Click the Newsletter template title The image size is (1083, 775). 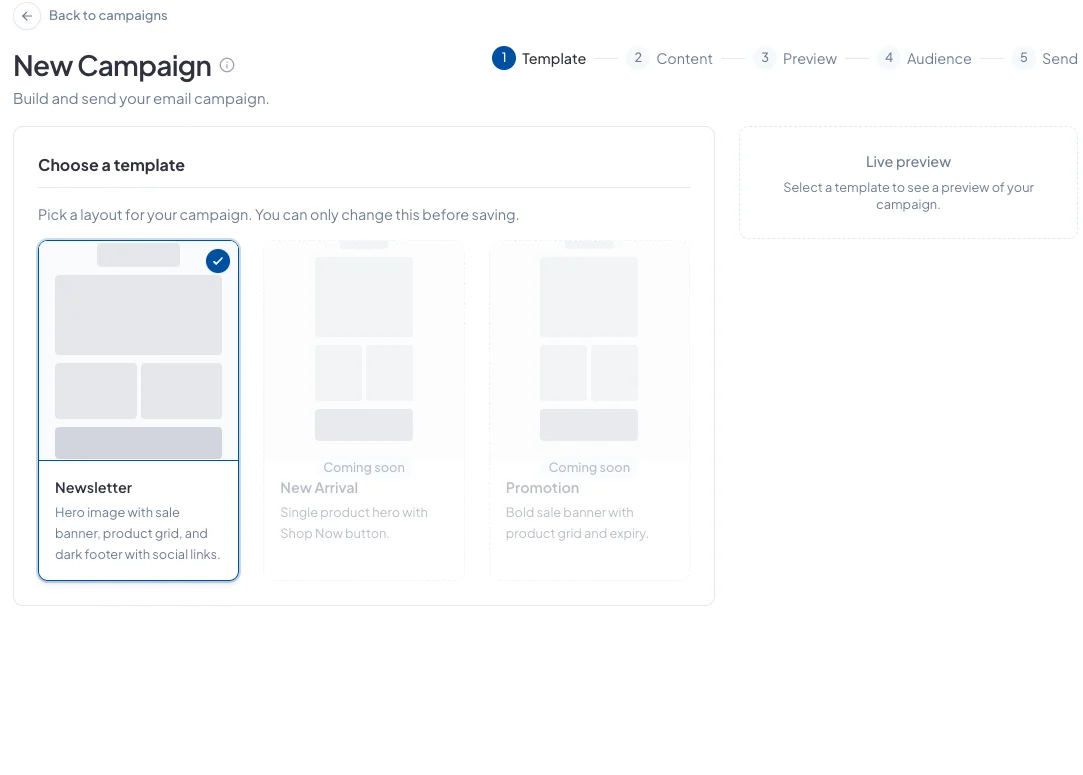[x=93, y=488]
